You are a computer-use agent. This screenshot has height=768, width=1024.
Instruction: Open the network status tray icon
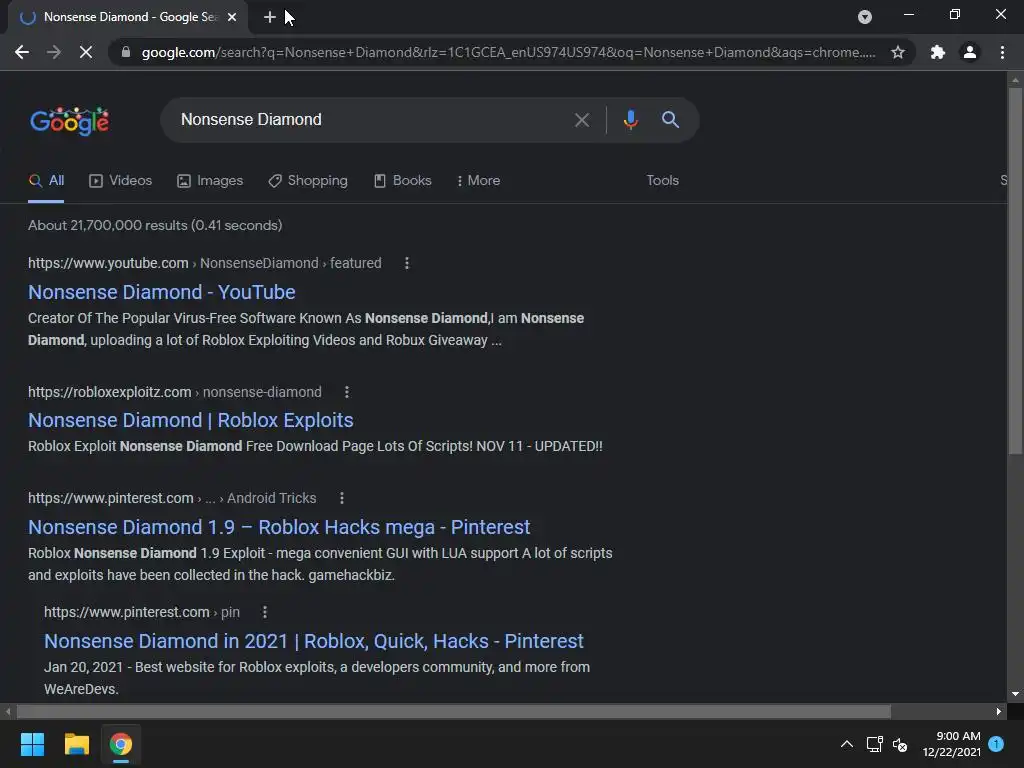point(874,744)
